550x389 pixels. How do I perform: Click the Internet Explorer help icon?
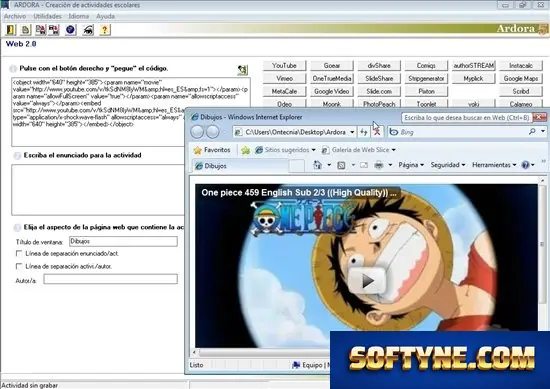click(525, 165)
